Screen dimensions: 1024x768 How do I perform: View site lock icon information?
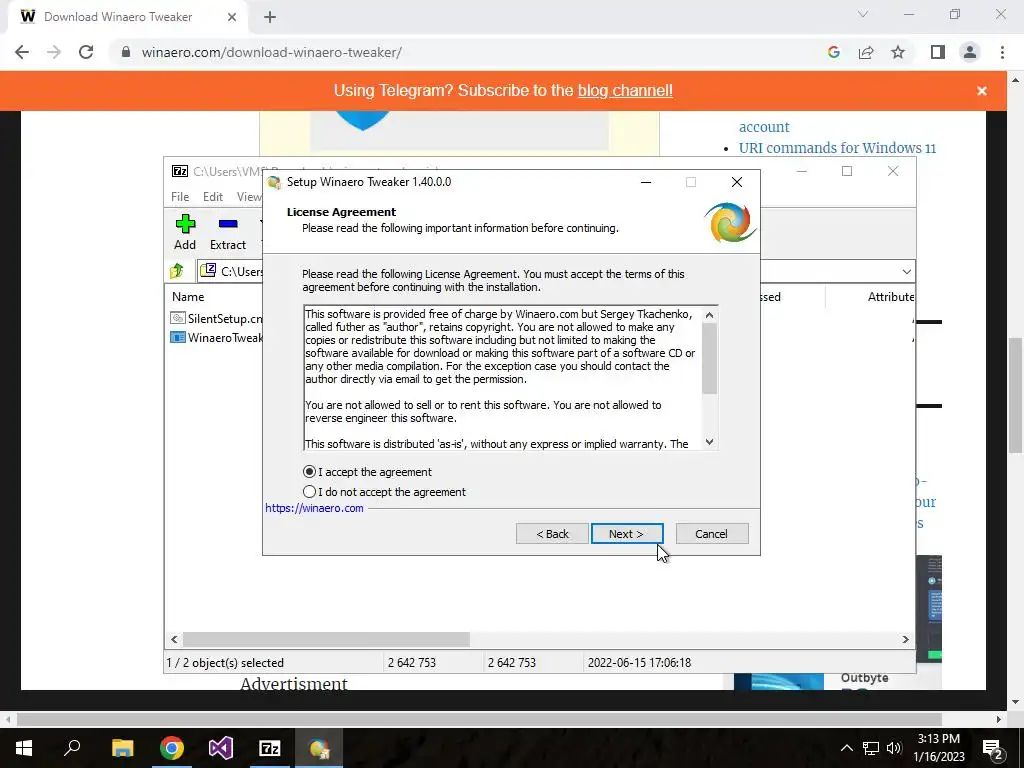[126, 52]
